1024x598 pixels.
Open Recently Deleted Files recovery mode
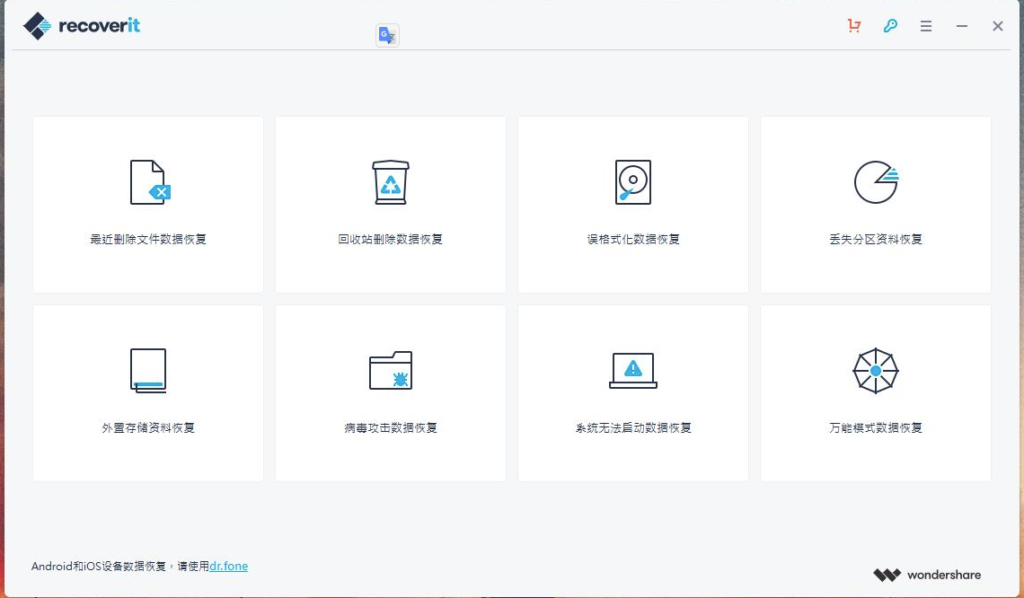click(x=147, y=204)
